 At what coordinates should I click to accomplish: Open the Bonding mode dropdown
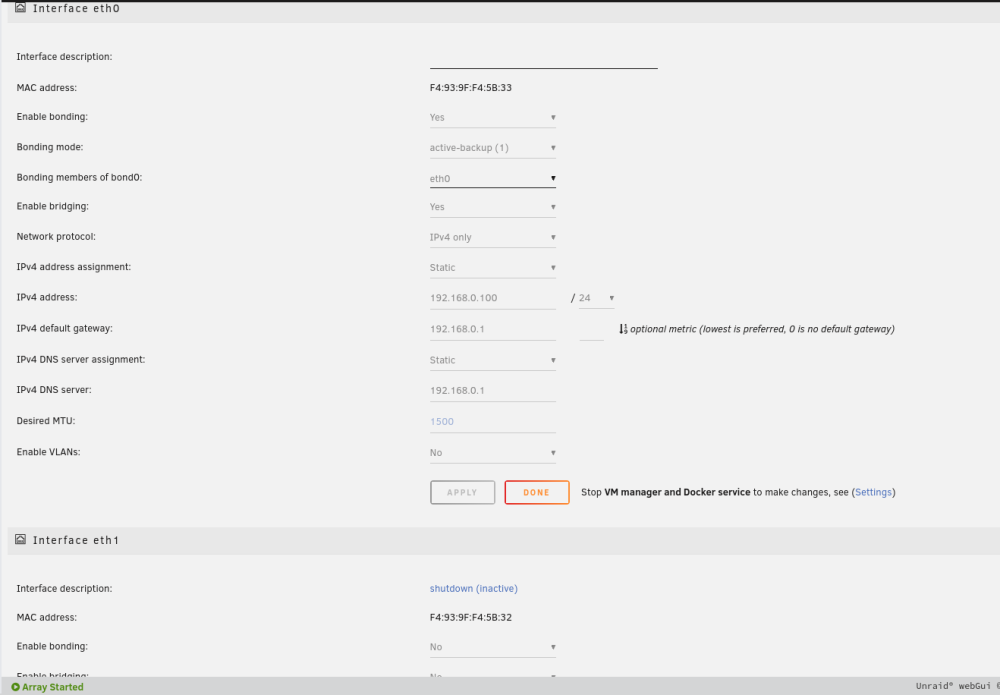point(492,148)
